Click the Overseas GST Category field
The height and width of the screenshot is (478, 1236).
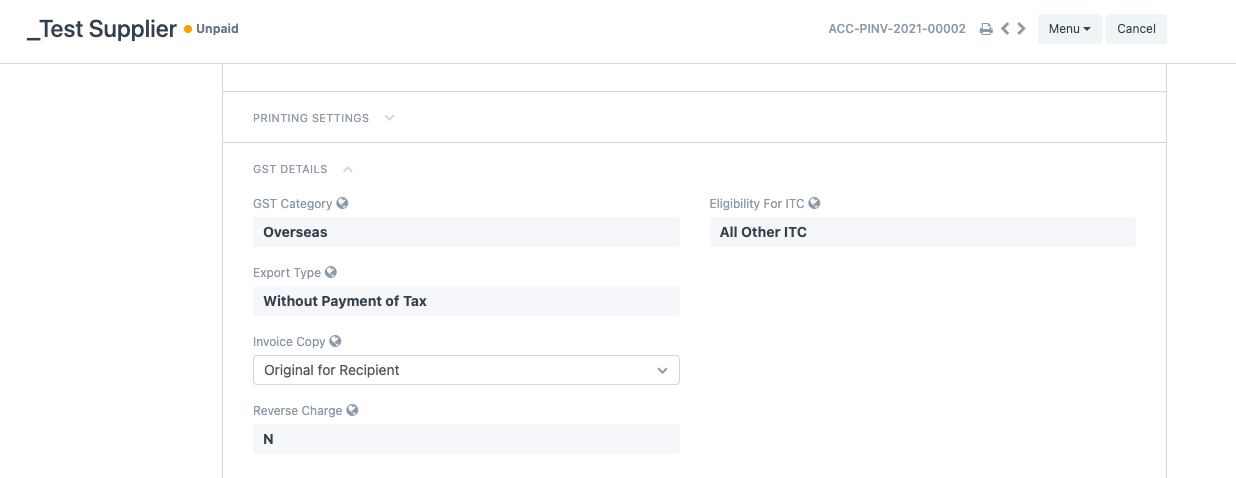[x=466, y=232]
